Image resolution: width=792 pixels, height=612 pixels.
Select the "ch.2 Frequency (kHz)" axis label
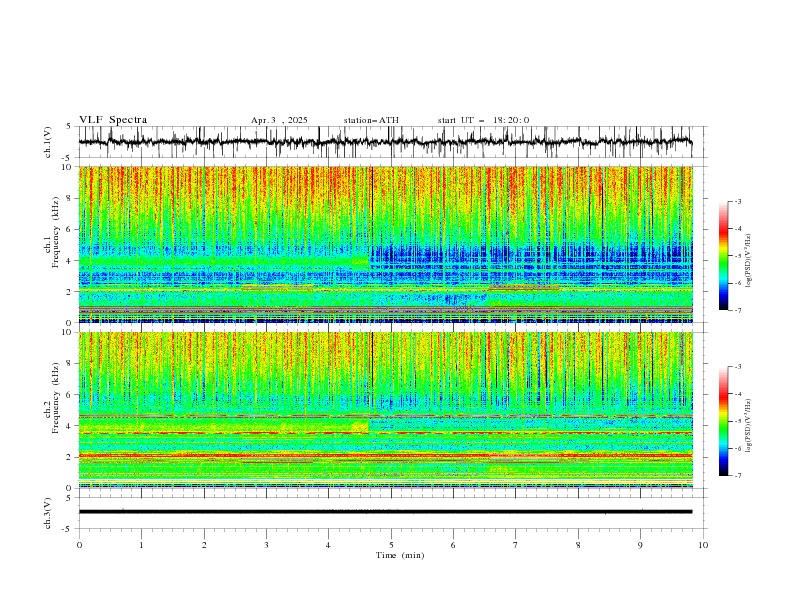coord(52,398)
